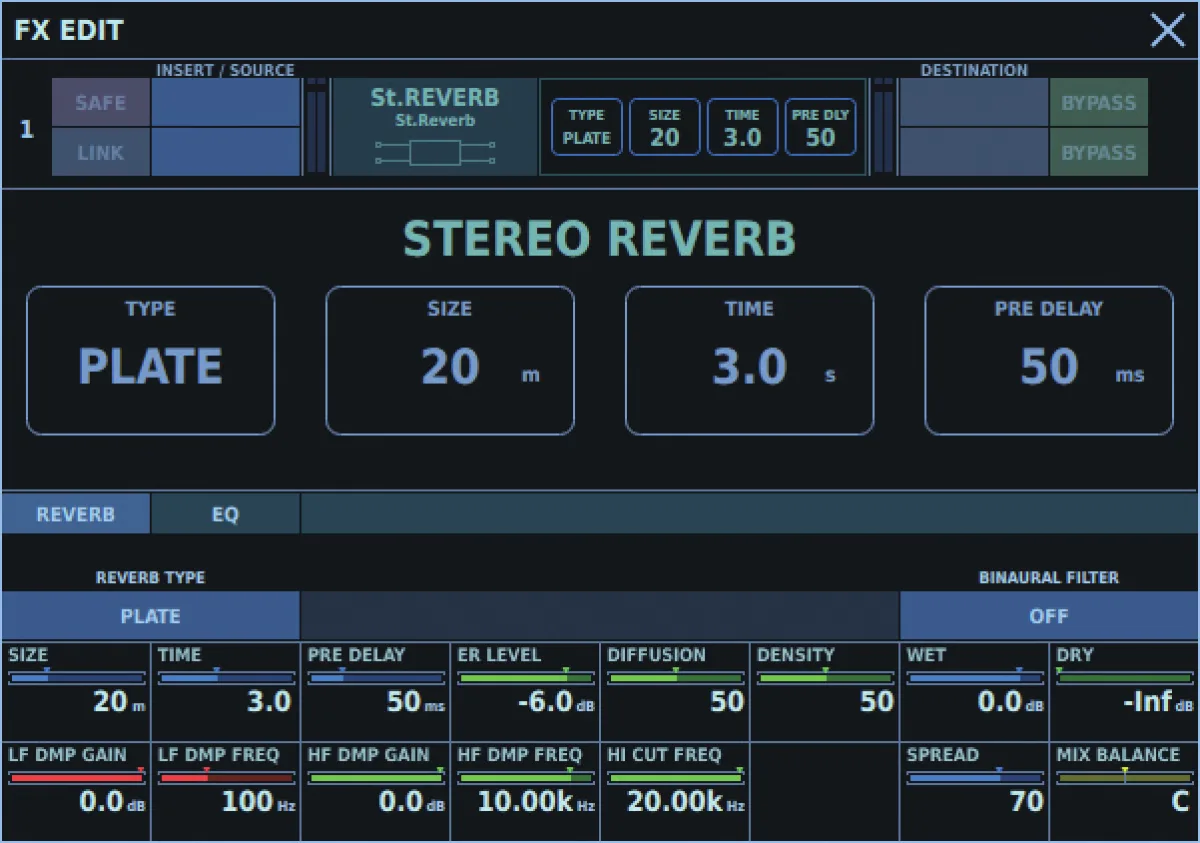Adjust the MIX BALANCE slider

(1125, 777)
